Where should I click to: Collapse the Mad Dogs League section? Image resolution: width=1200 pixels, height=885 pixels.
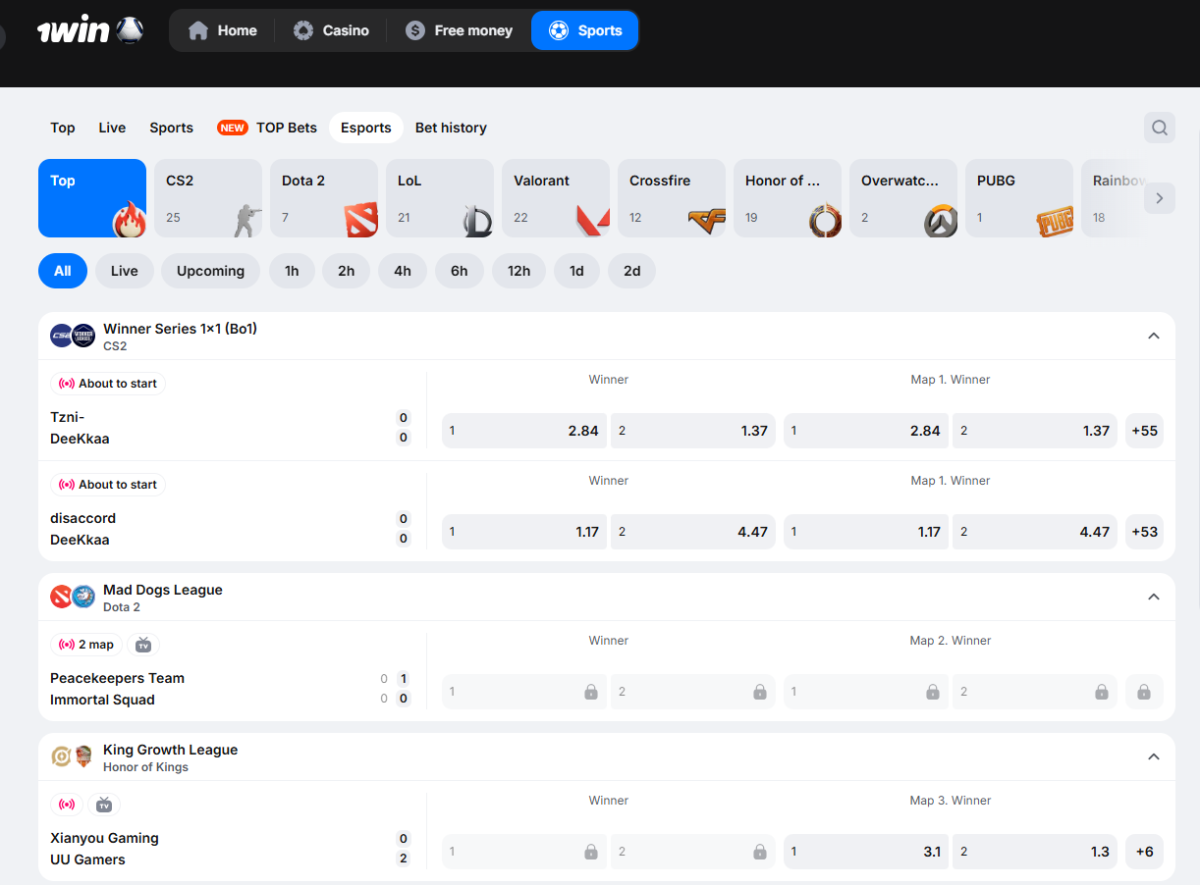tap(1154, 597)
